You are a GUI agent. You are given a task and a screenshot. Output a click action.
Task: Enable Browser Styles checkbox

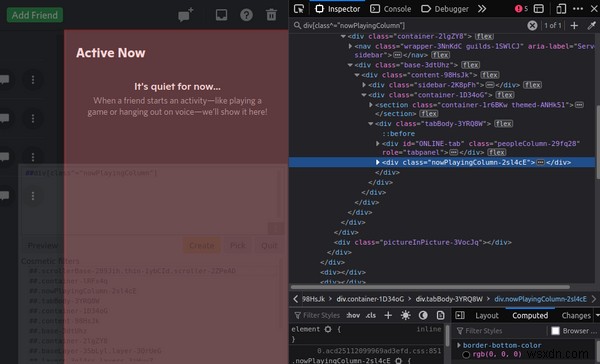(555, 331)
